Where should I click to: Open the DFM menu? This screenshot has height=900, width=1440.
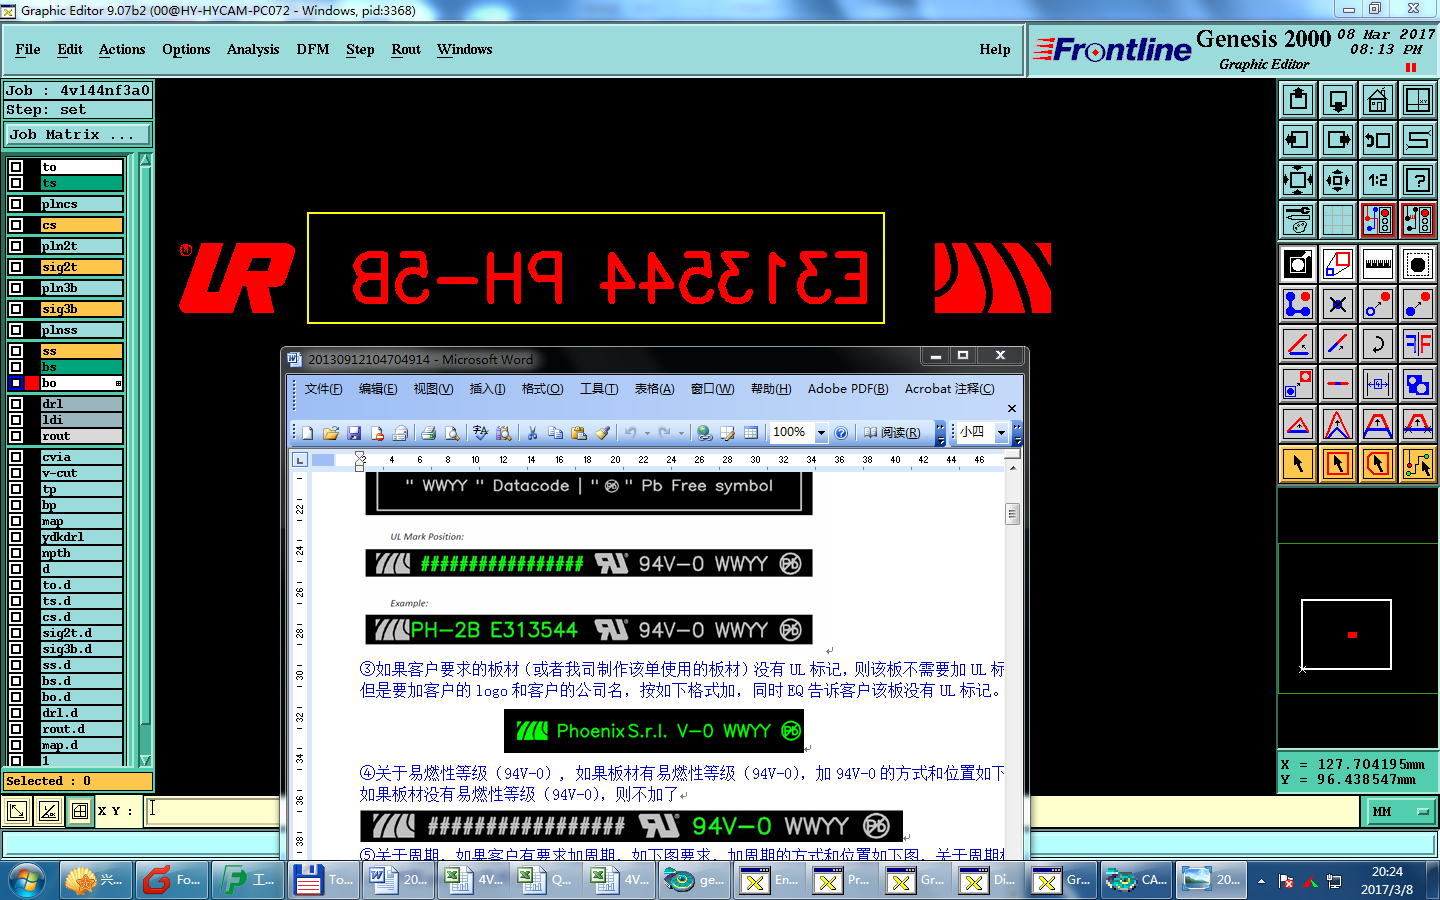click(313, 49)
